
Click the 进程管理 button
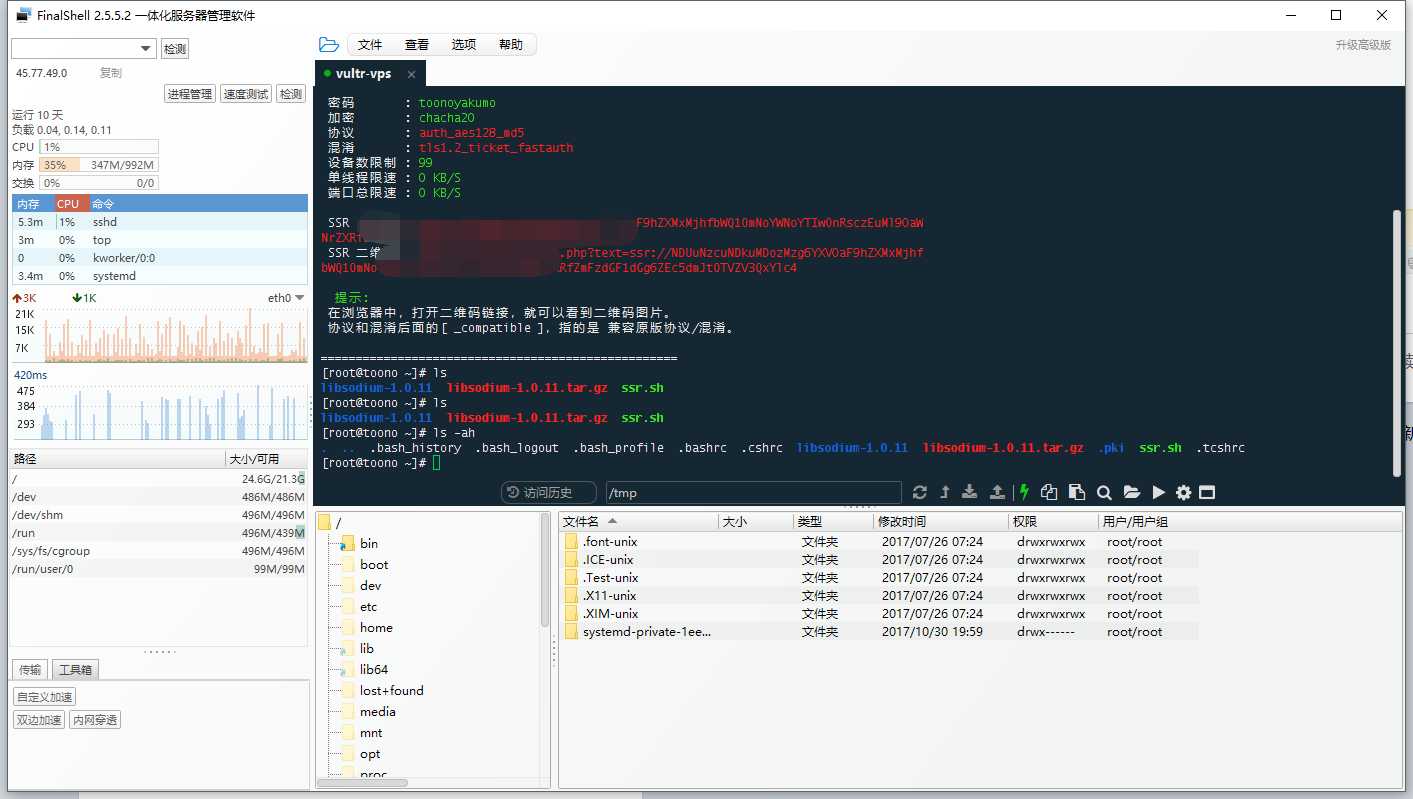point(190,94)
